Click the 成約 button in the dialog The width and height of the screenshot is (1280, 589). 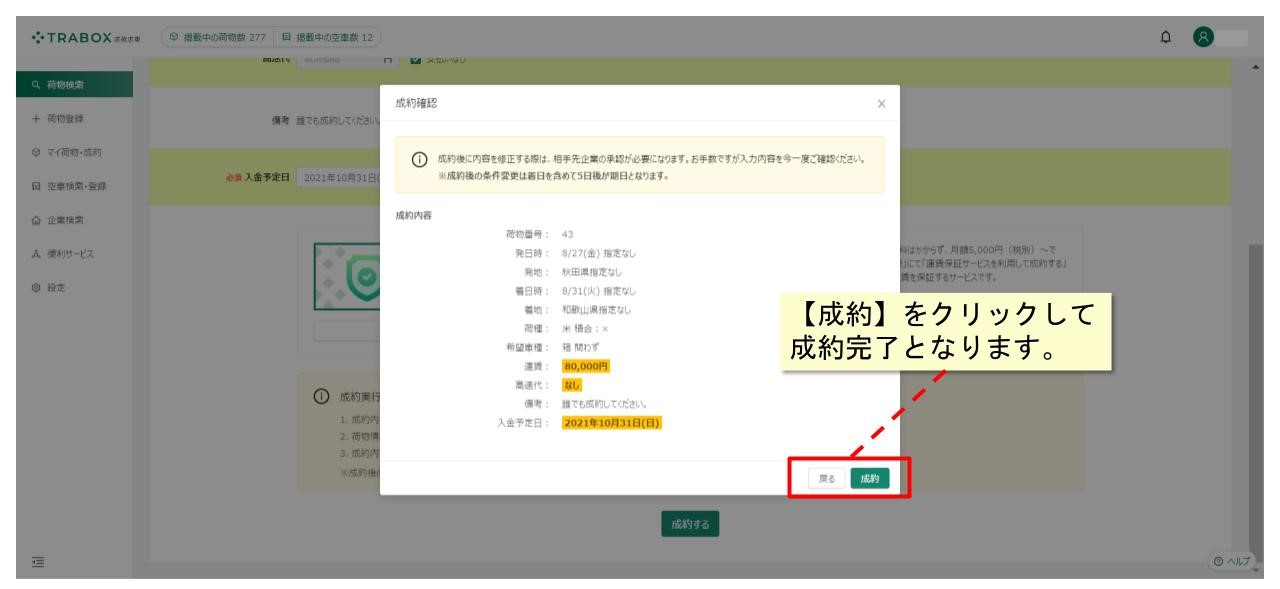(872, 480)
